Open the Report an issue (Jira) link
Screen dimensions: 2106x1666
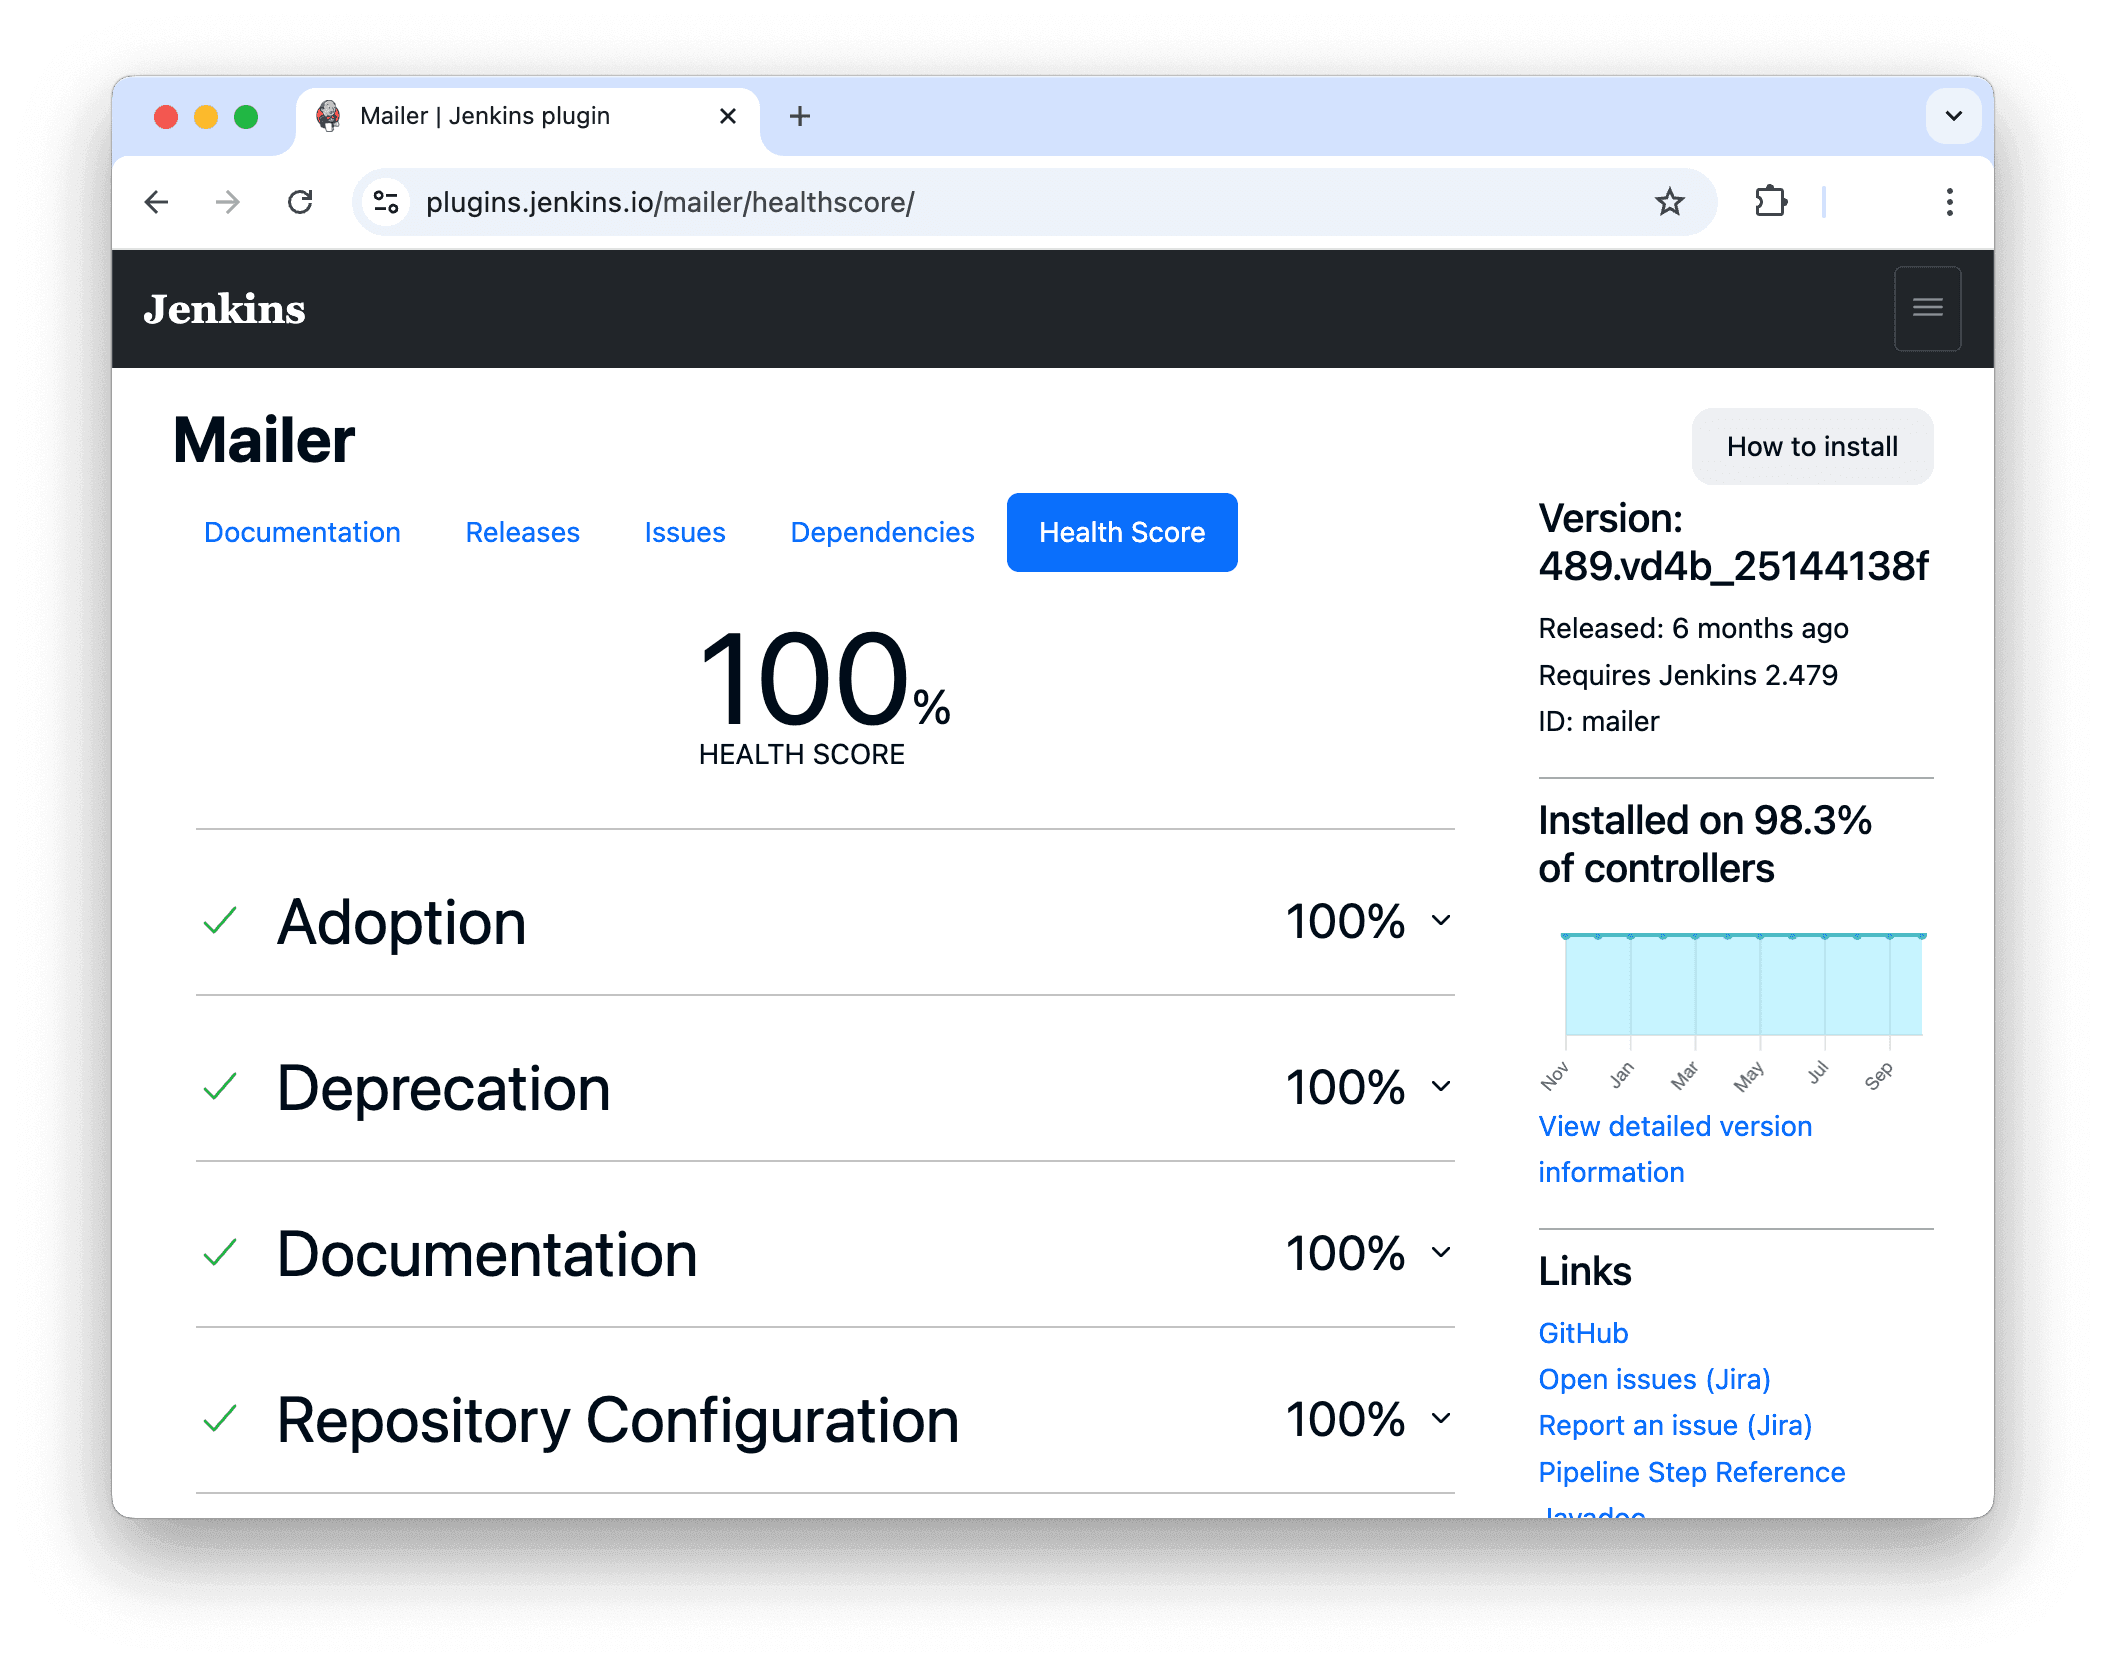click(1674, 1424)
